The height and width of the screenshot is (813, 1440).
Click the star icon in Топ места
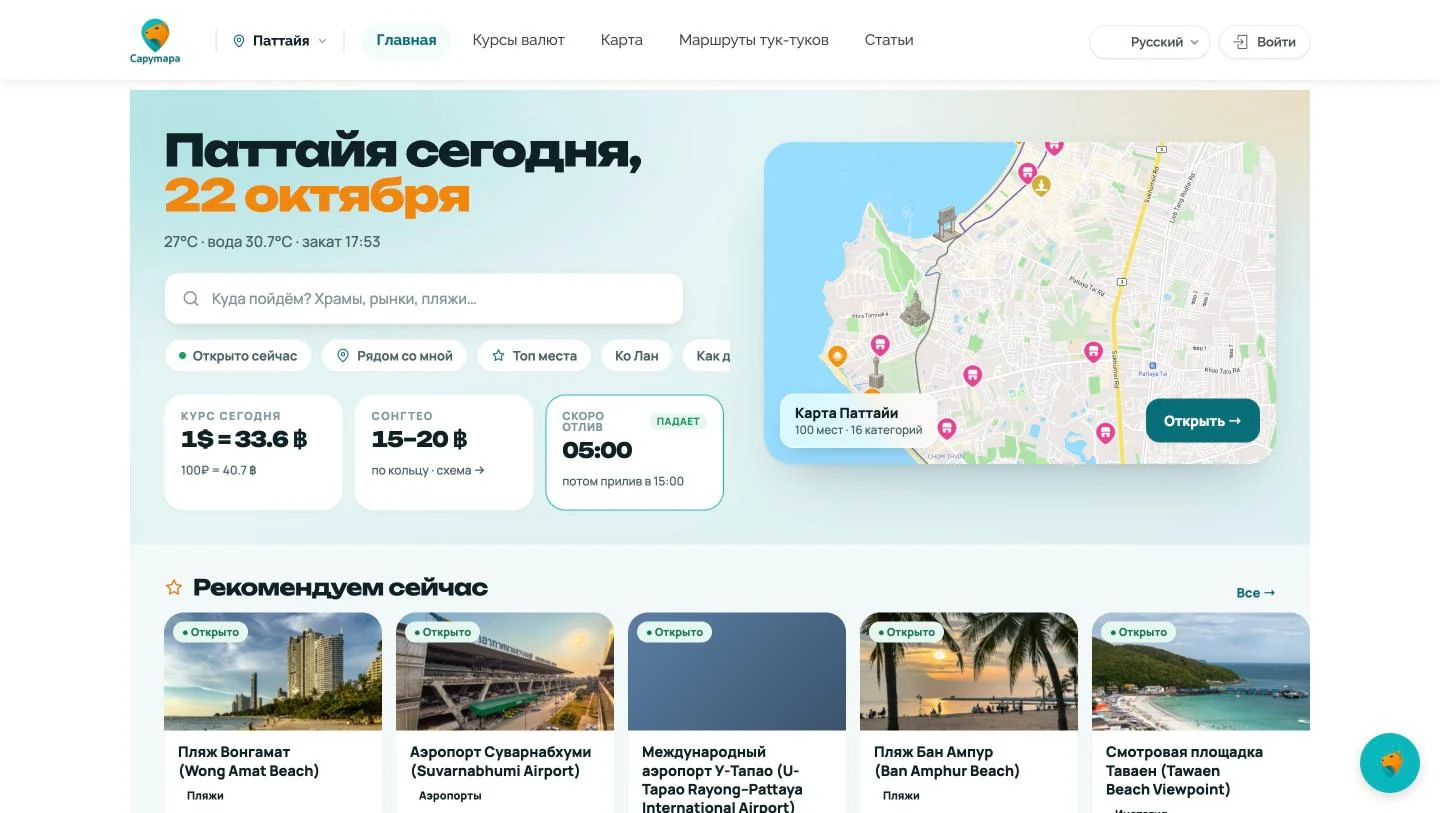coord(498,356)
